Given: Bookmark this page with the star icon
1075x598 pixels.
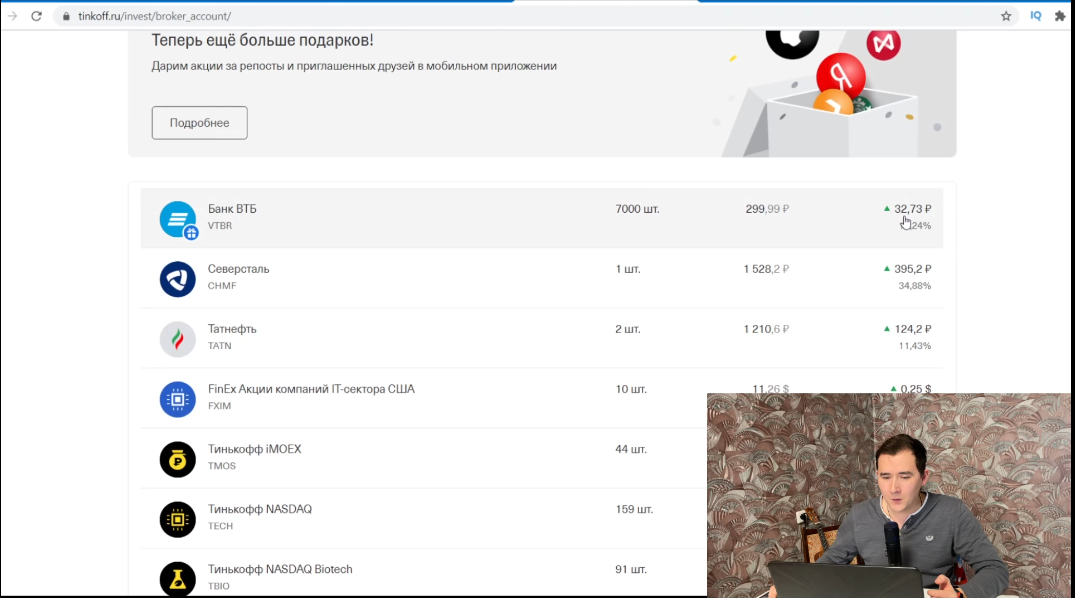Looking at the screenshot, I should [x=1006, y=16].
